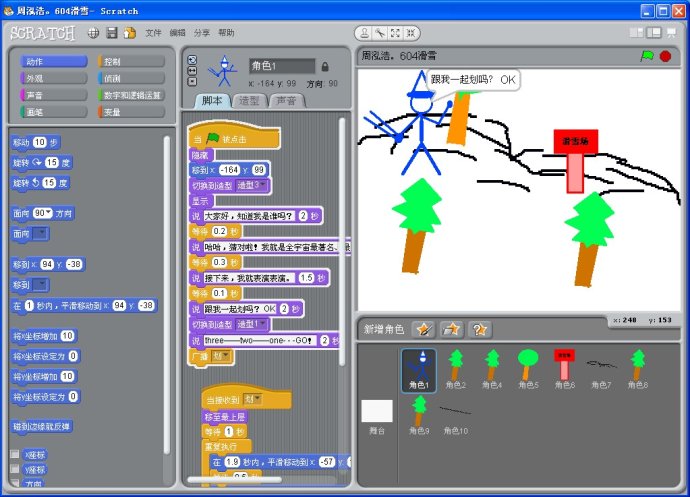Image resolution: width=690 pixels, height=497 pixels.
Task: Select the grow sprite tool
Action: 397,32
